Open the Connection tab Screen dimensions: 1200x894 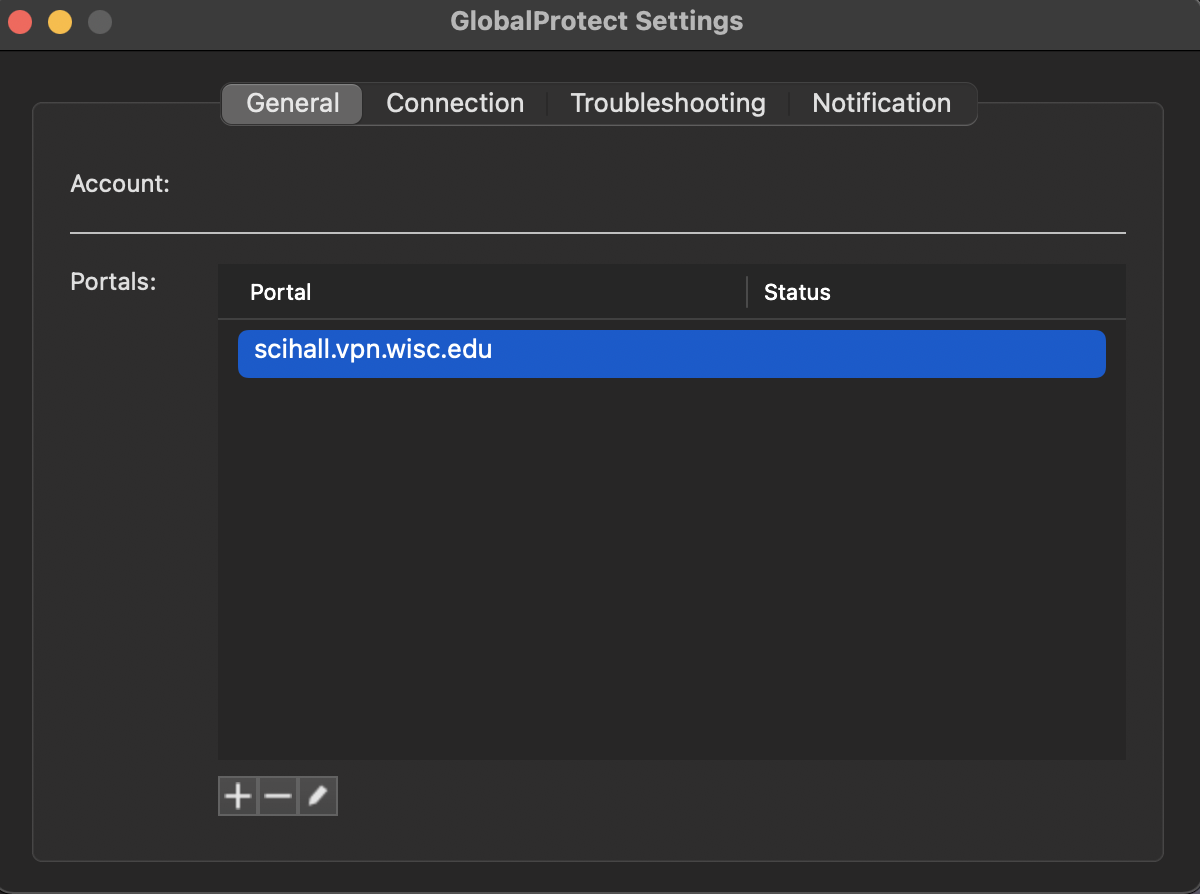coord(455,103)
